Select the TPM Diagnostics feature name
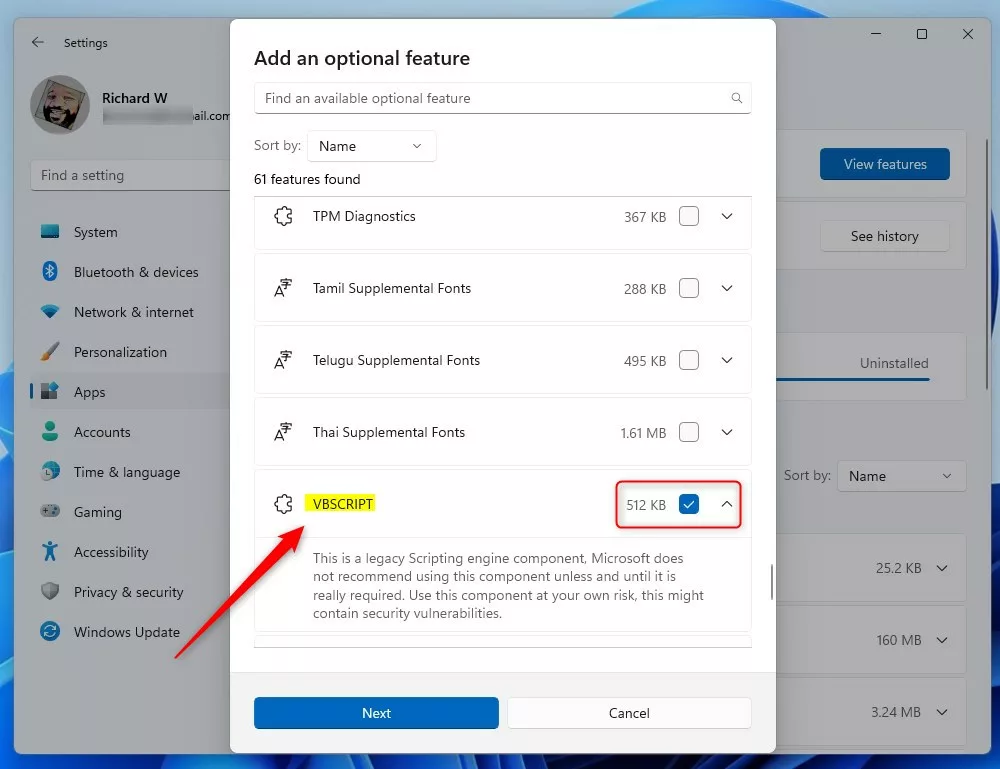Screen dimensions: 1000x769 point(364,216)
